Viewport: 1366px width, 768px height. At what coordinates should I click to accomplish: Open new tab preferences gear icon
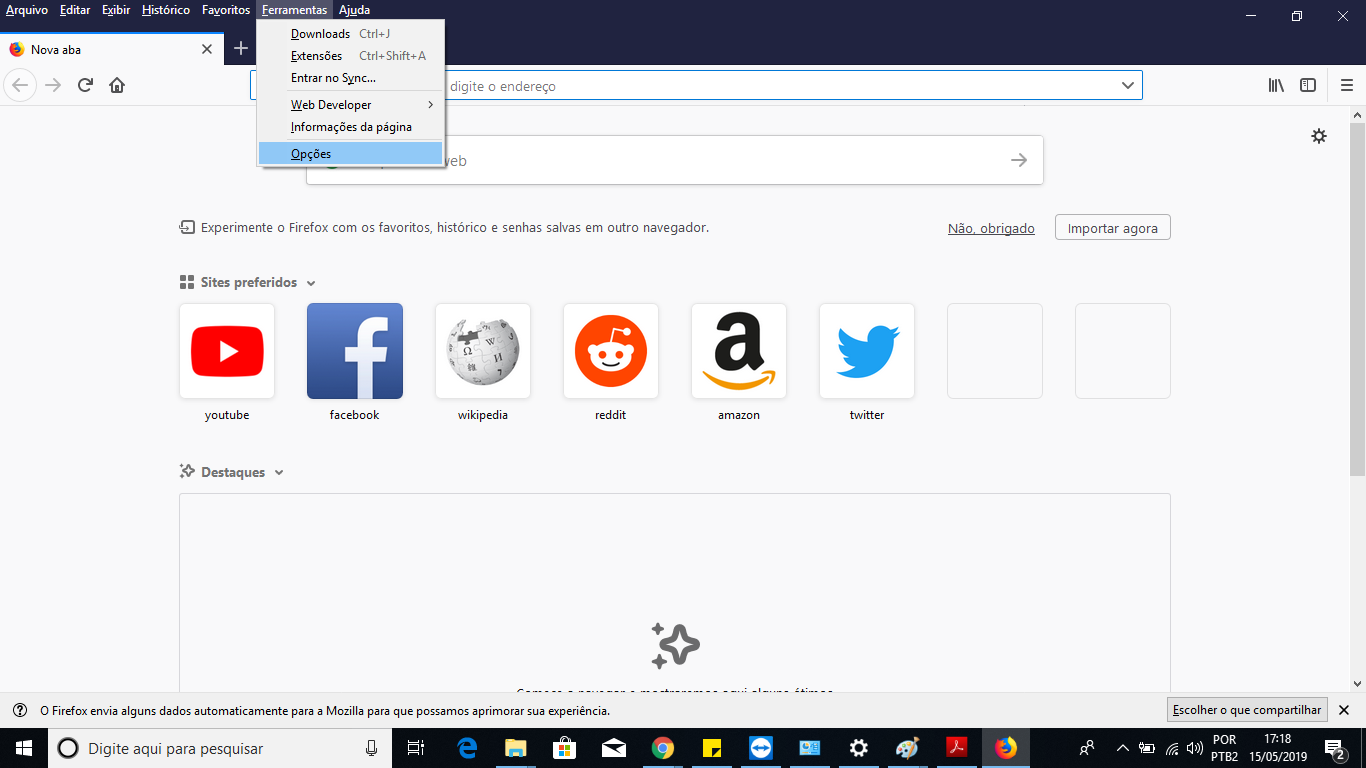pos(1319,136)
